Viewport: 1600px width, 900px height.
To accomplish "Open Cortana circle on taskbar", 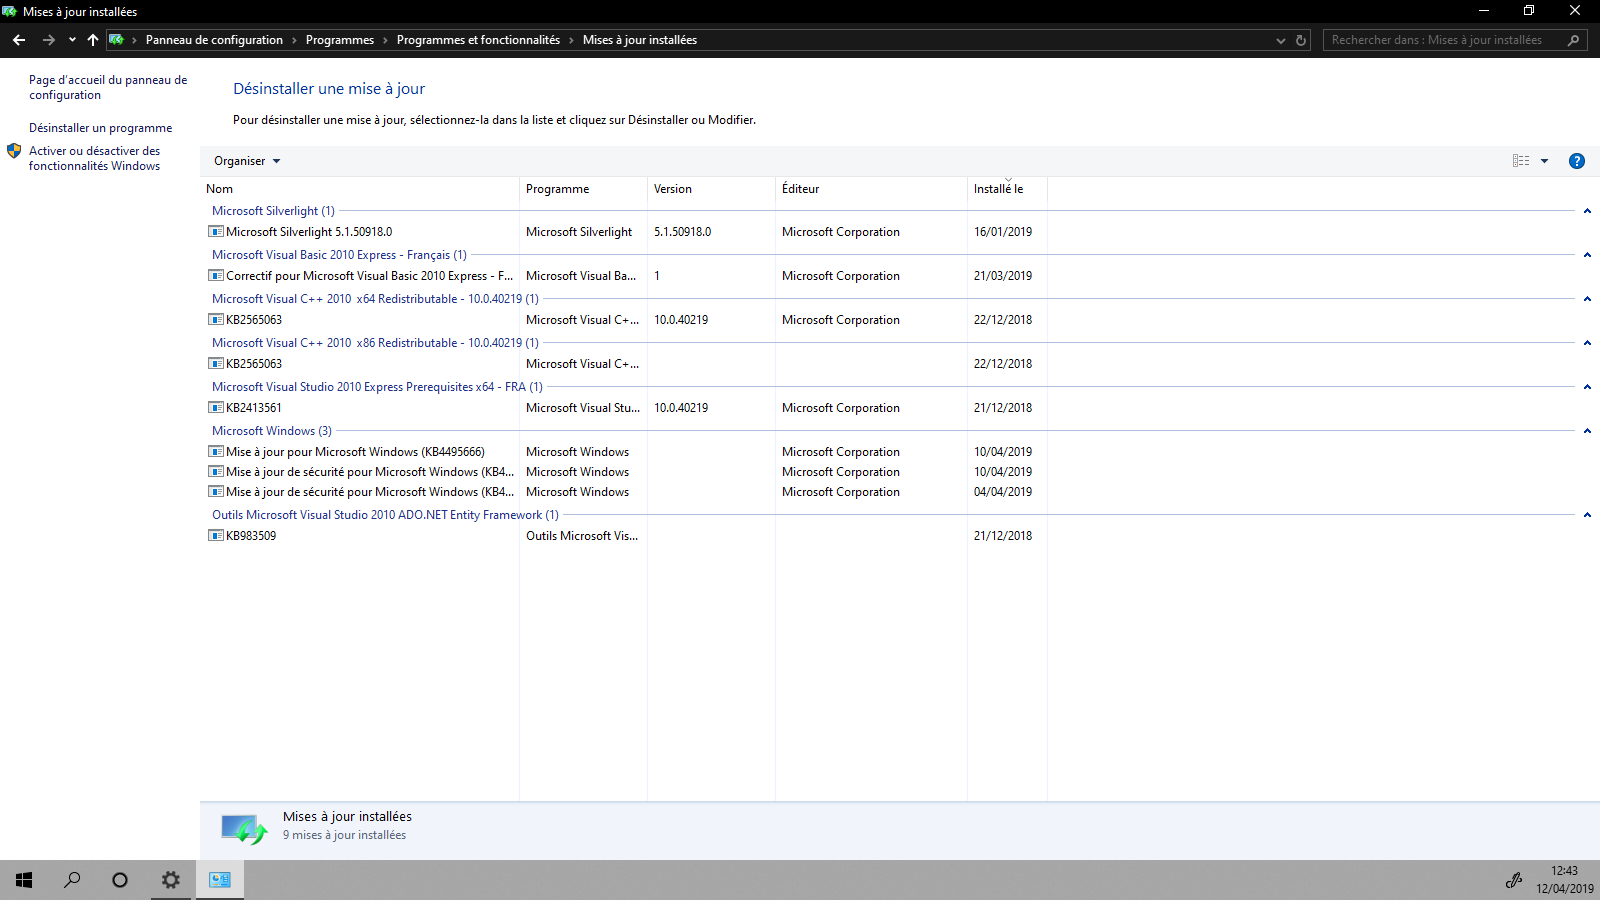I will [120, 880].
